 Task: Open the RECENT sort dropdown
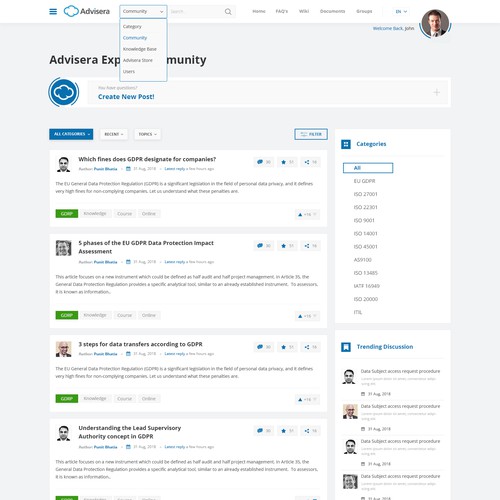coord(114,134)
